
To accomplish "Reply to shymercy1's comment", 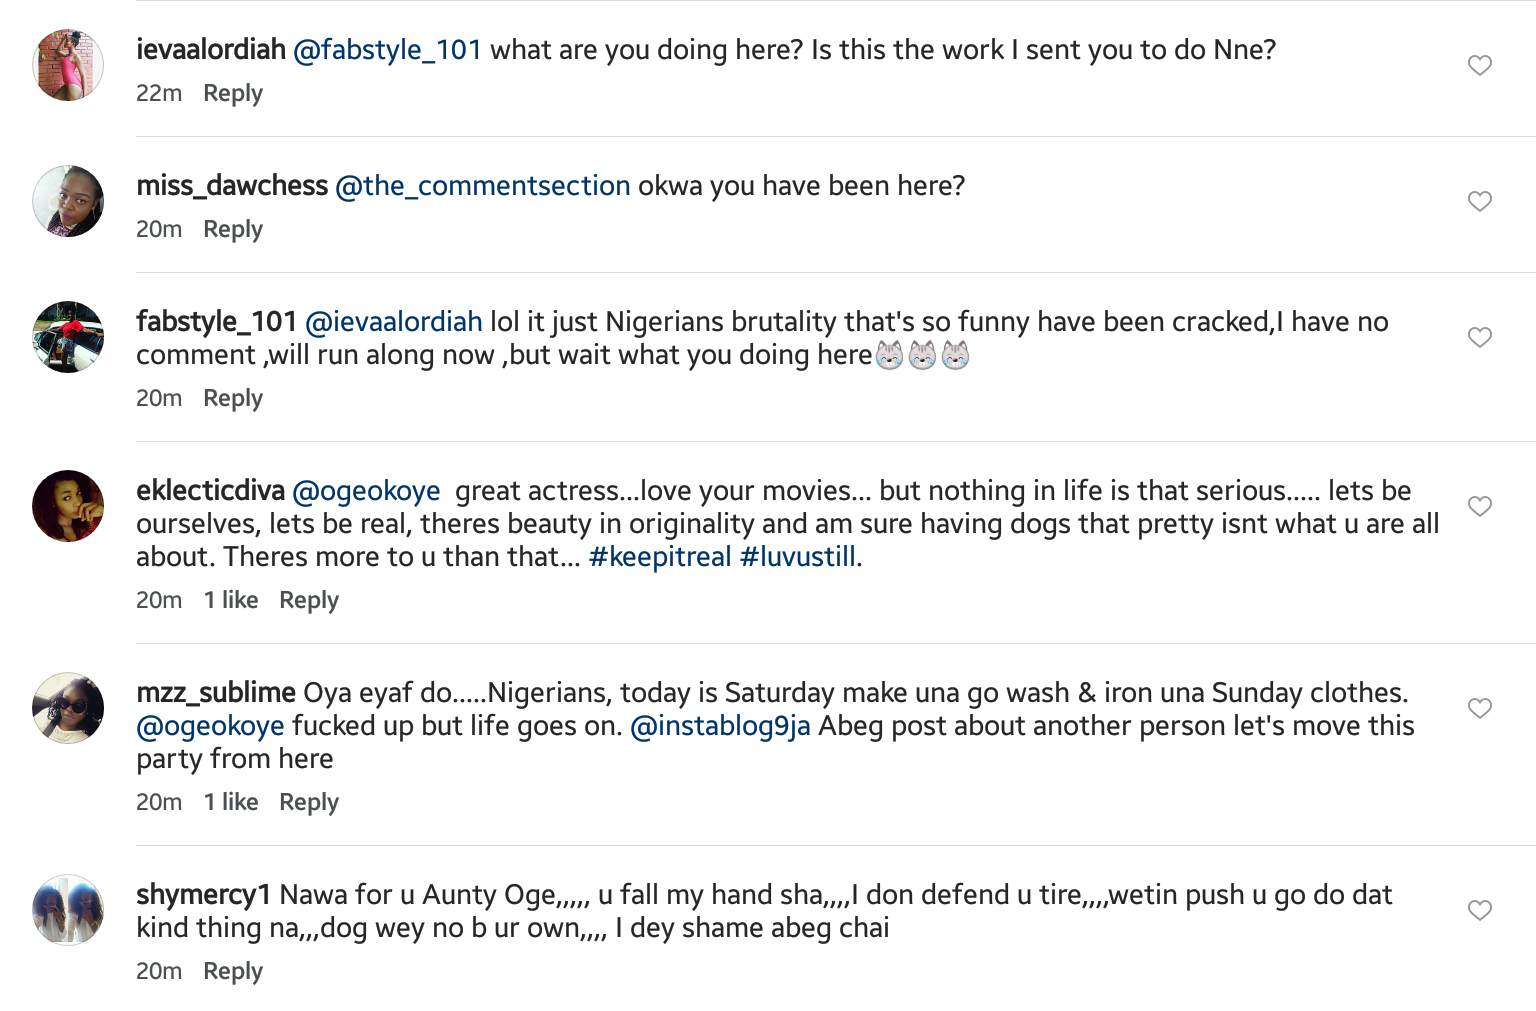I will (233, 972).
